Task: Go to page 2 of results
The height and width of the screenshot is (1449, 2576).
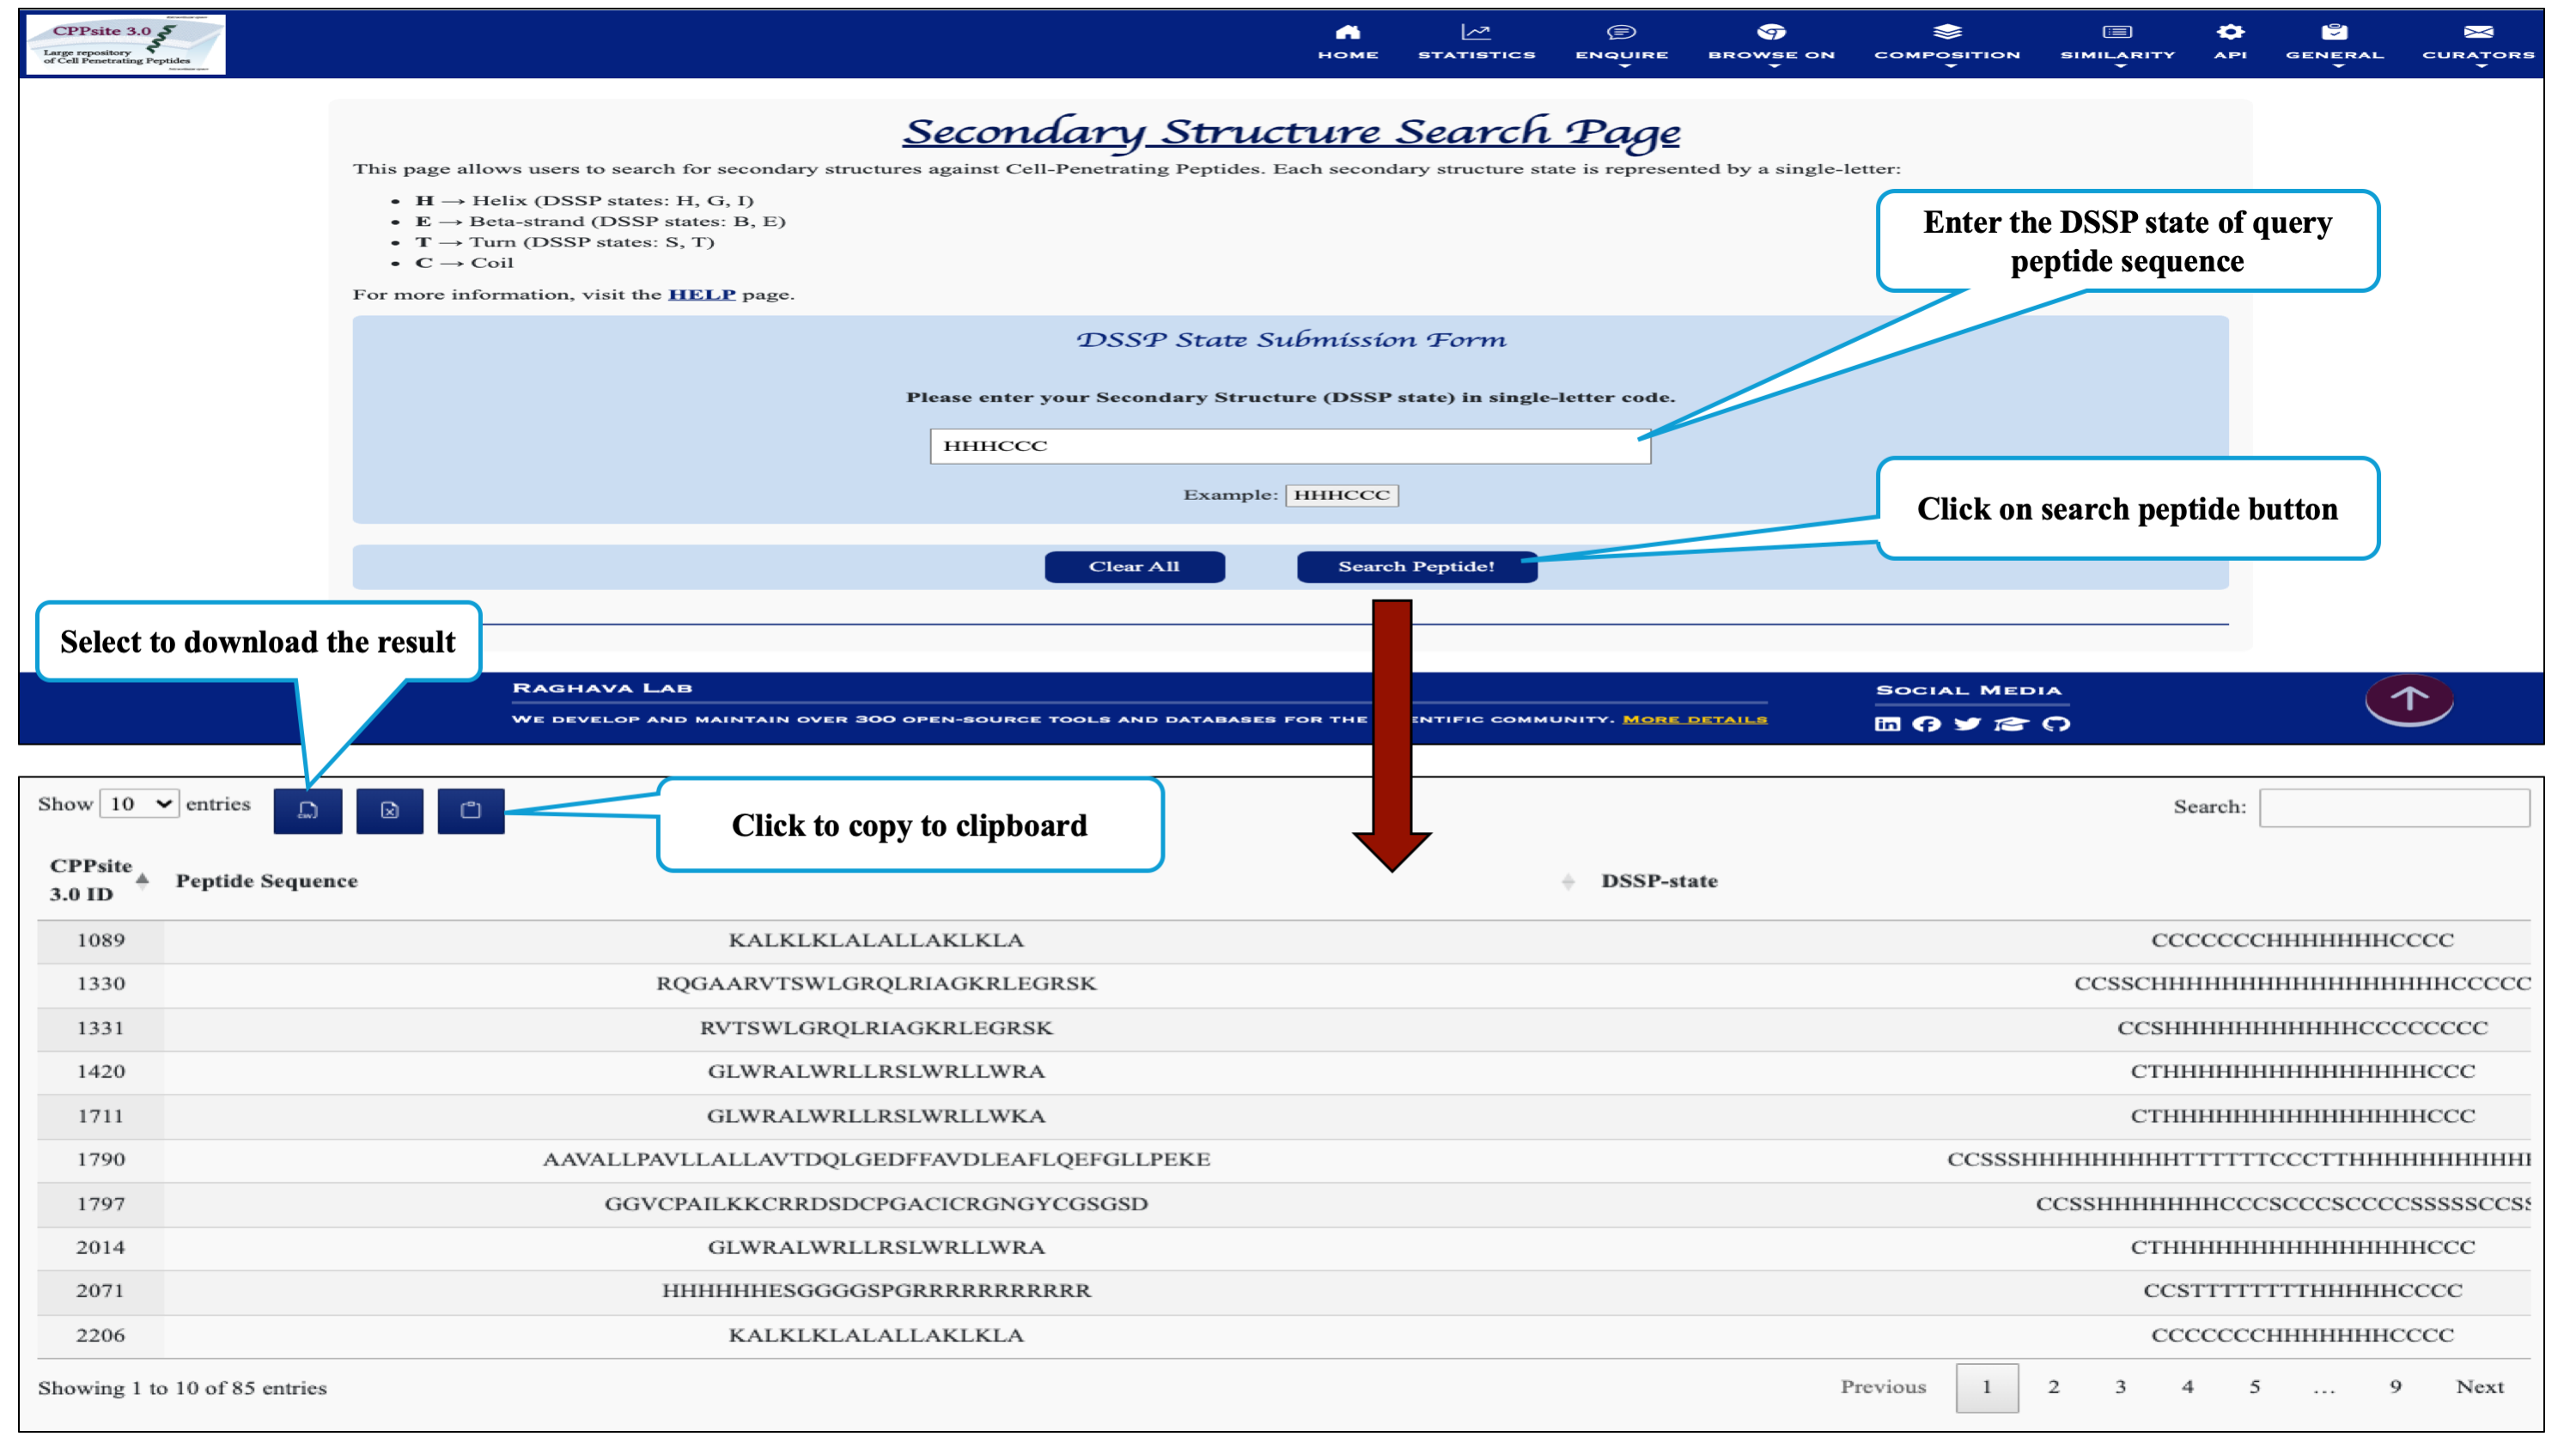Action: tap(2053, 1387)
